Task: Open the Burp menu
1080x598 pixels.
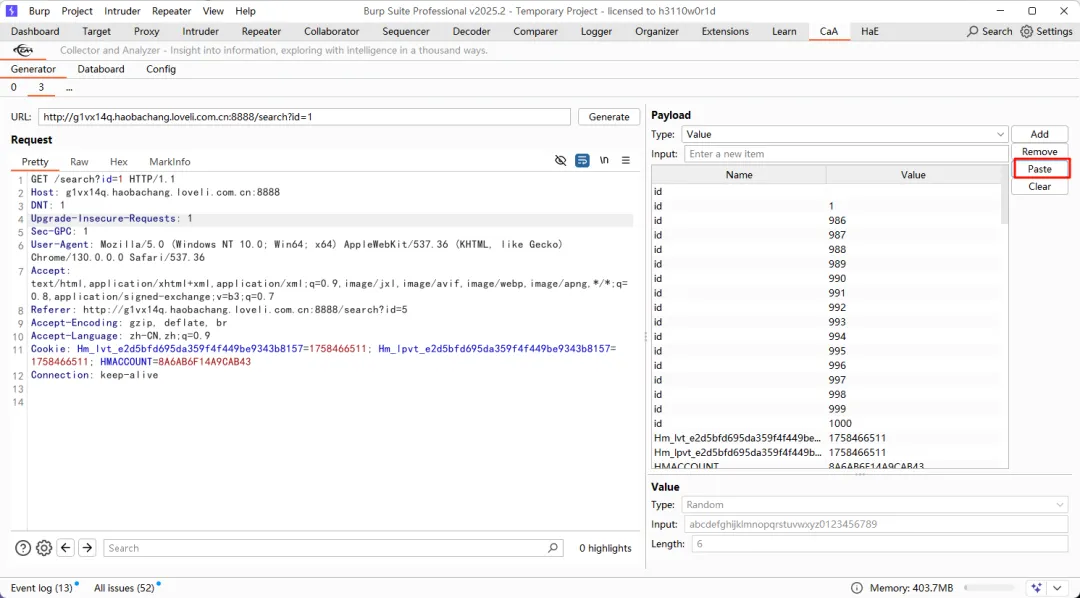Action: tap(39, 11)
